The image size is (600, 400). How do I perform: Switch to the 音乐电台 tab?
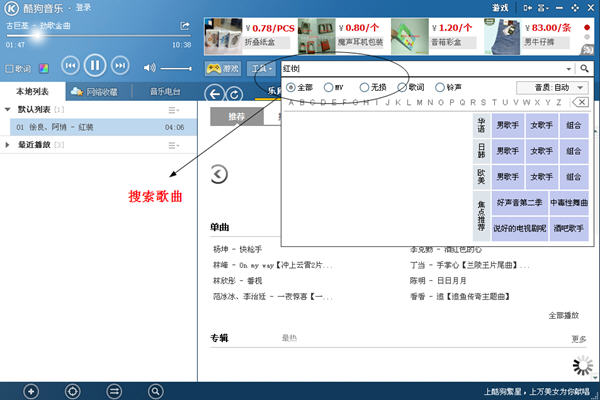click(x=162, y=92)
